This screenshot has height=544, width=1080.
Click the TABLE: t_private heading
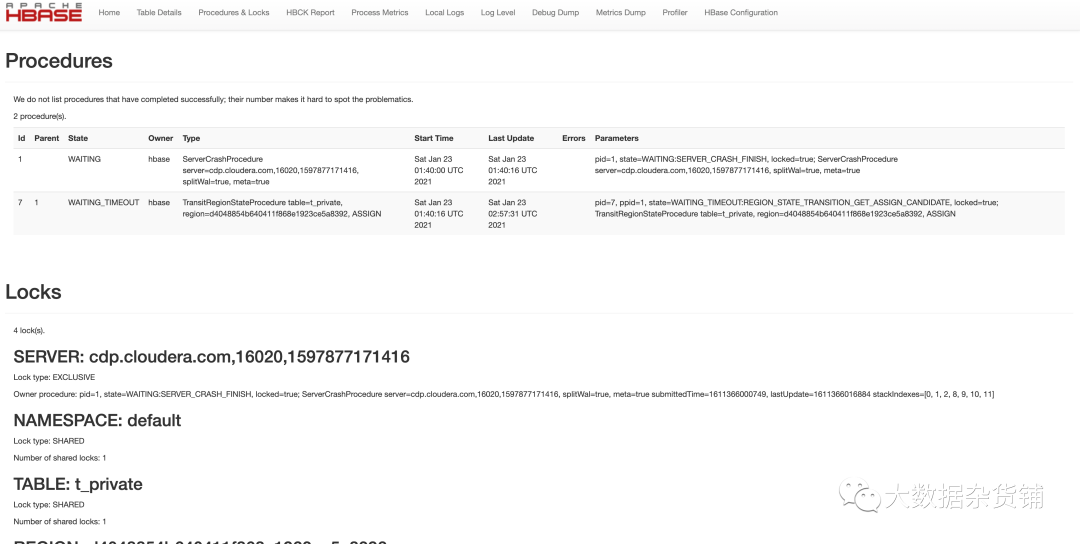[x=78, y=484]
